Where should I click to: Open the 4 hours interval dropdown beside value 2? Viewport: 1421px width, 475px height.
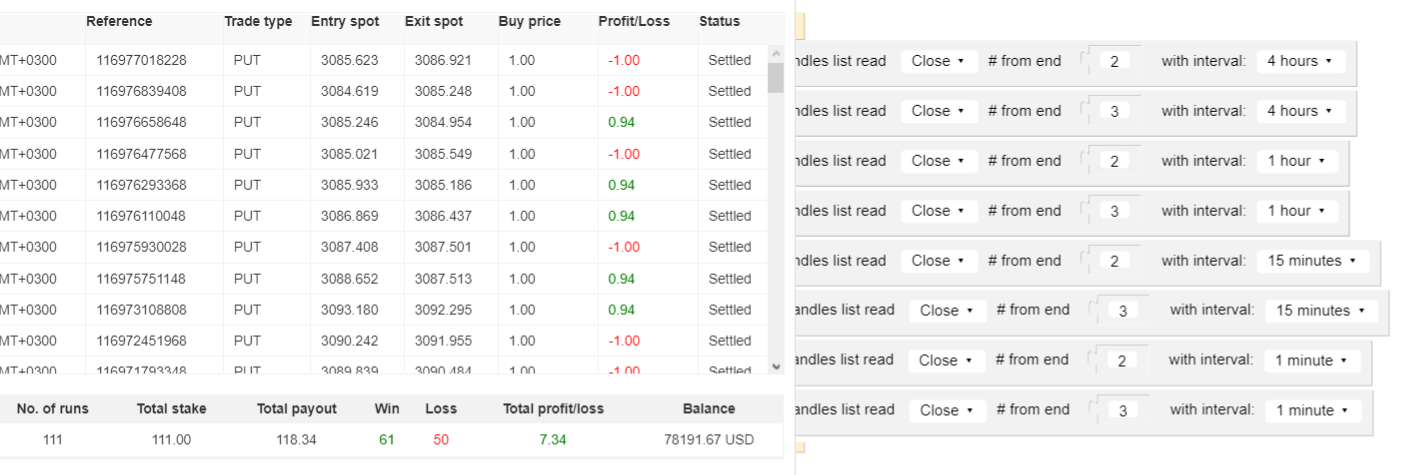click(x=1300, y=61)
